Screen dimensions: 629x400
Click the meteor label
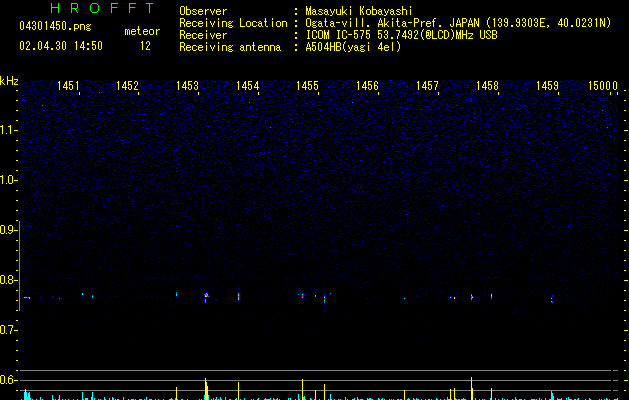[x=142, y=31]
